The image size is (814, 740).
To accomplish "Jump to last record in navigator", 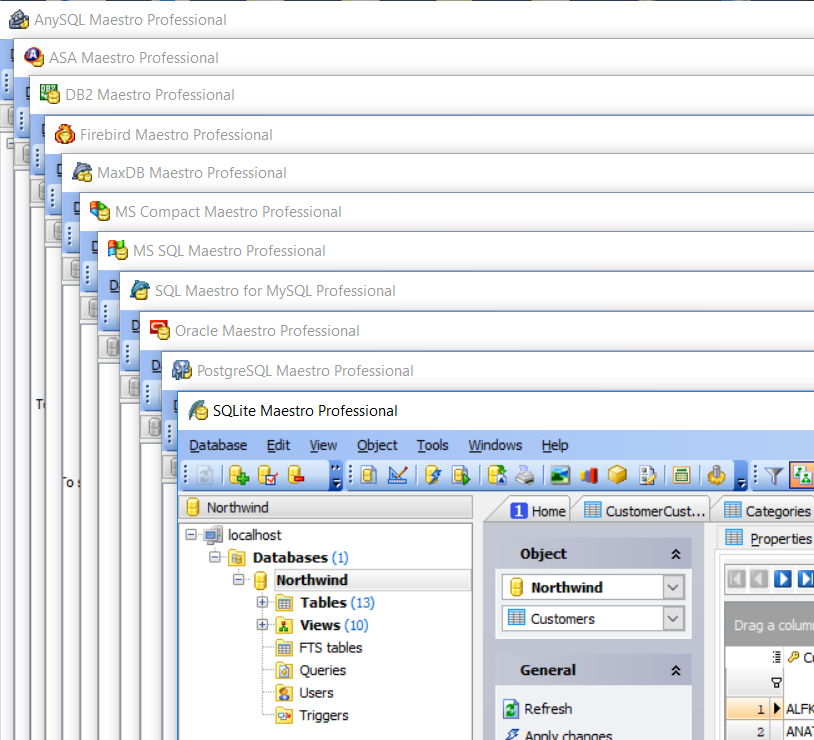I will click(805, 578).
